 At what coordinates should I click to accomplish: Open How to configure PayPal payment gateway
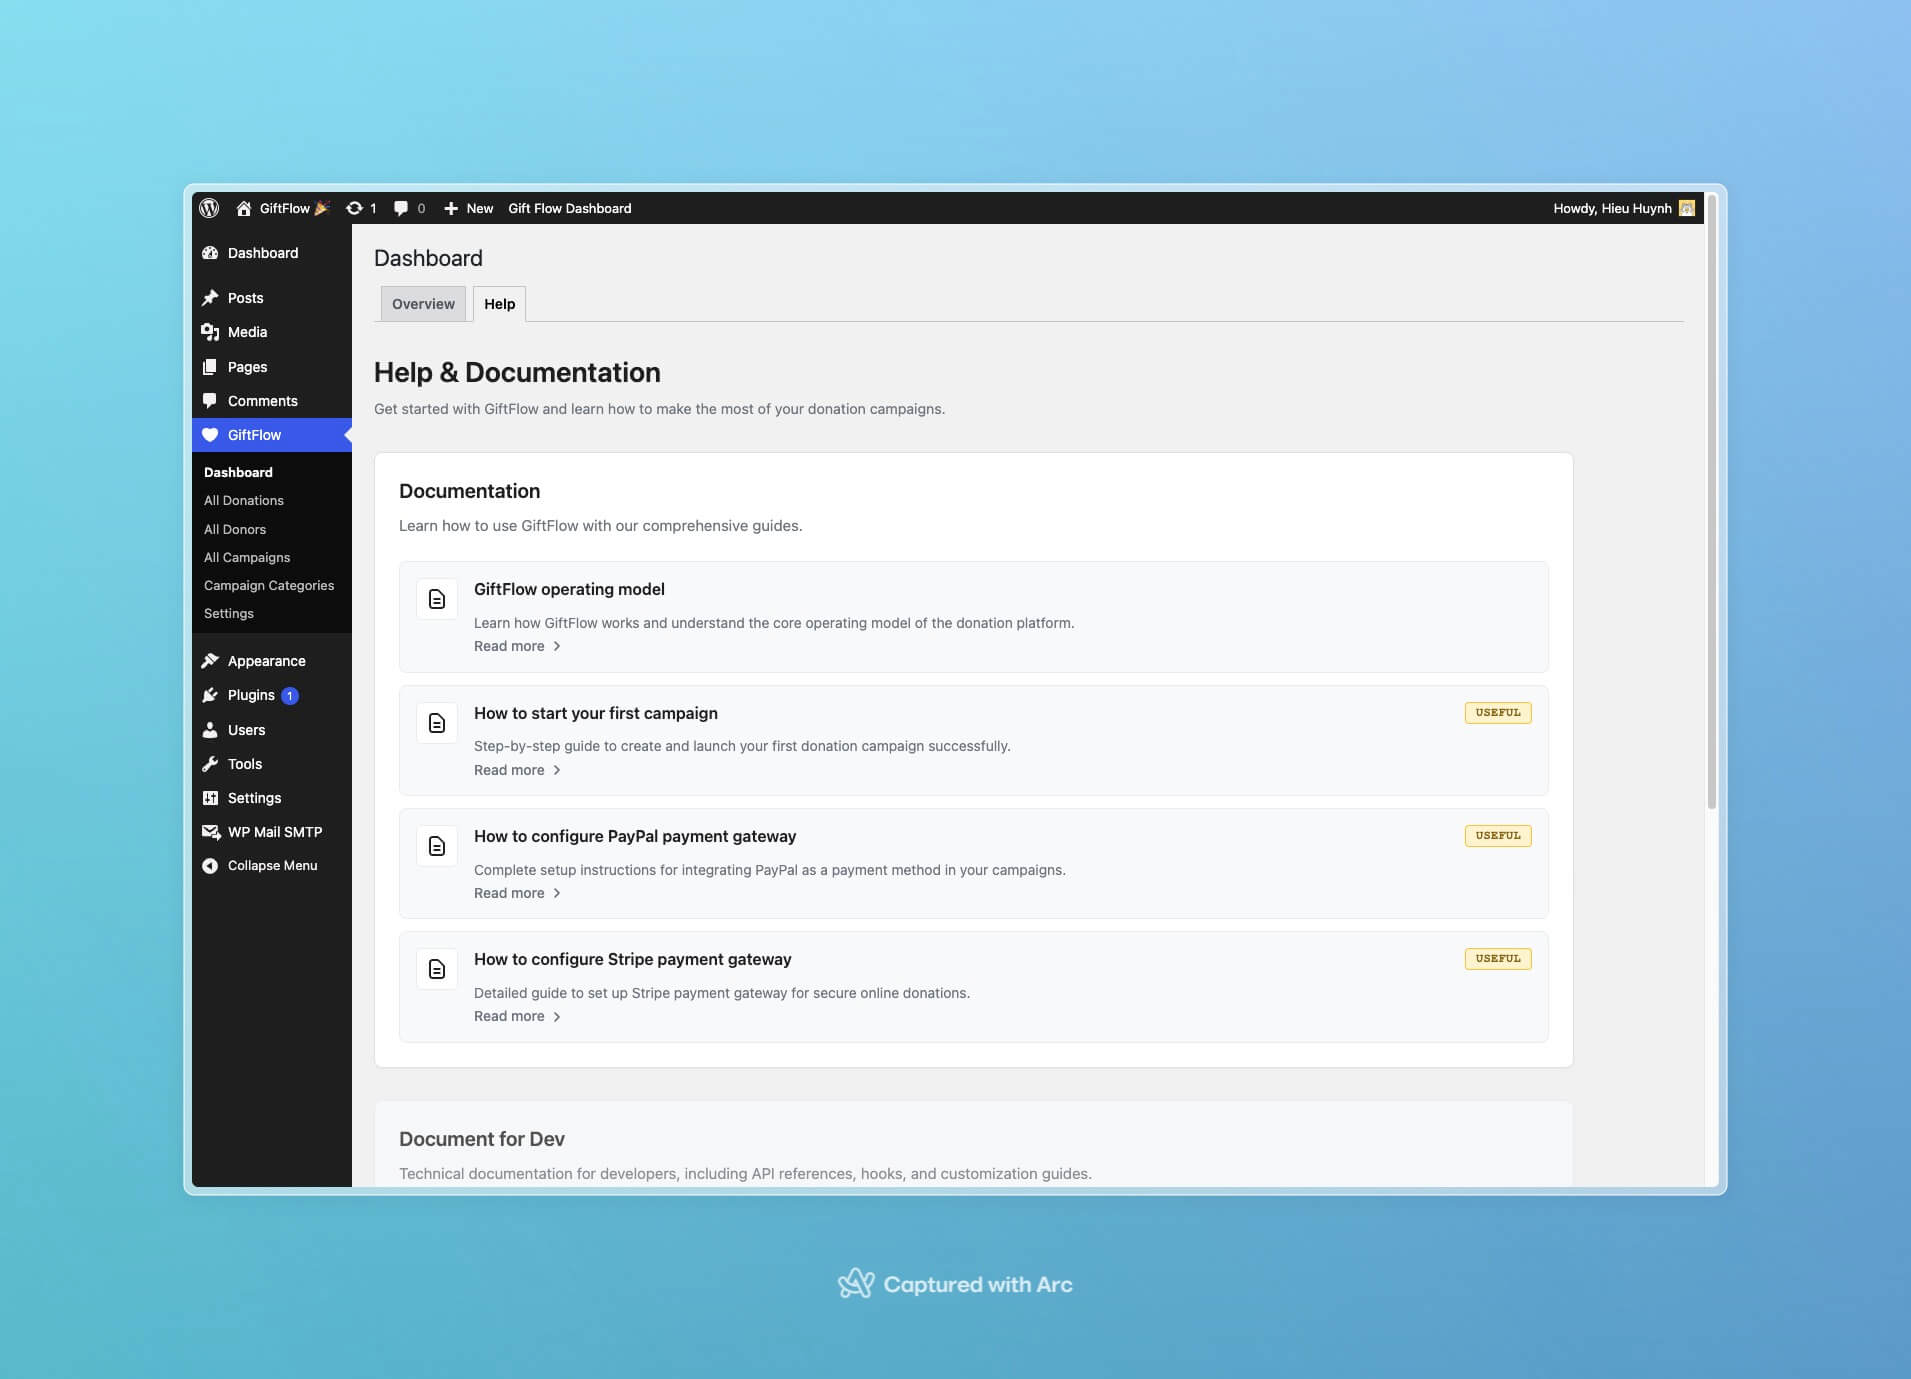(x=635, y=836)
